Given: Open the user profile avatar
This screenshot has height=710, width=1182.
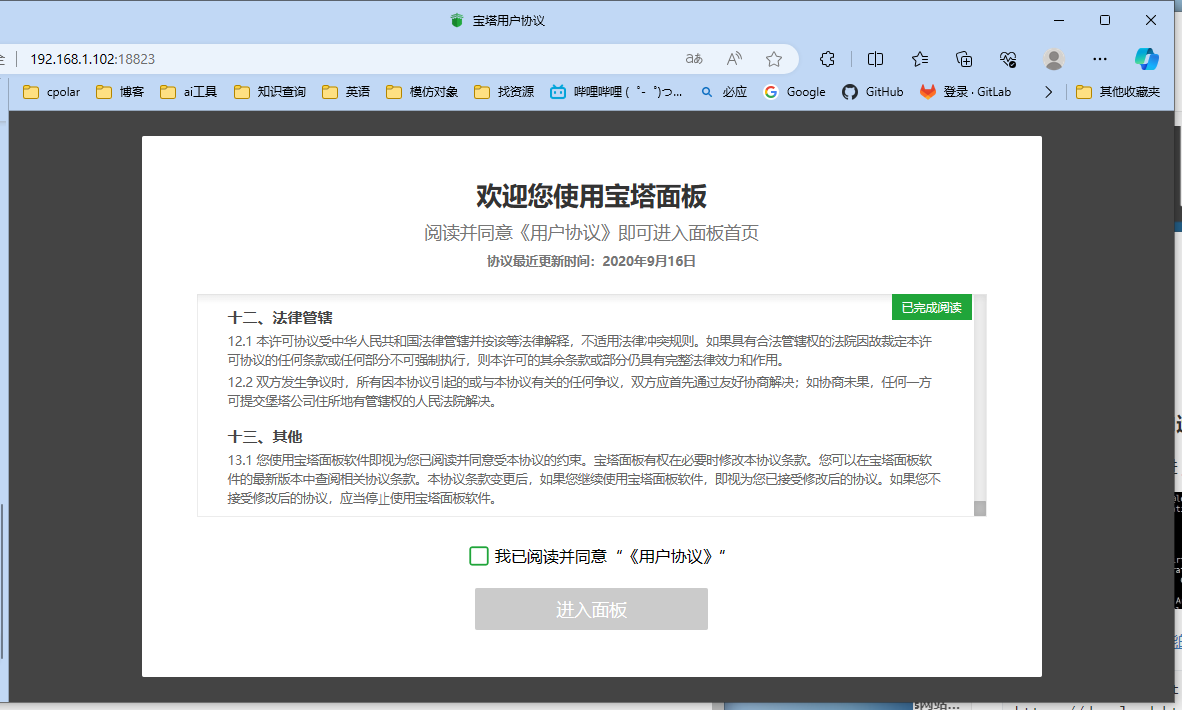Looking at the screenshot, I should [x=1054, y=59].
